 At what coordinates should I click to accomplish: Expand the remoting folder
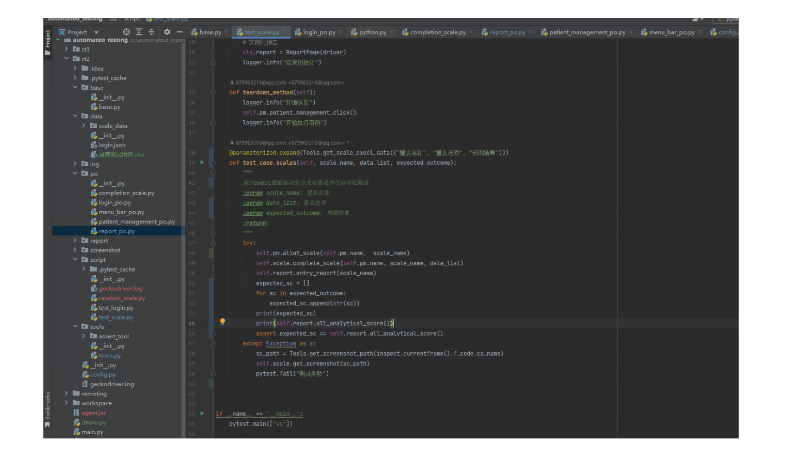[x=66, y=394]
